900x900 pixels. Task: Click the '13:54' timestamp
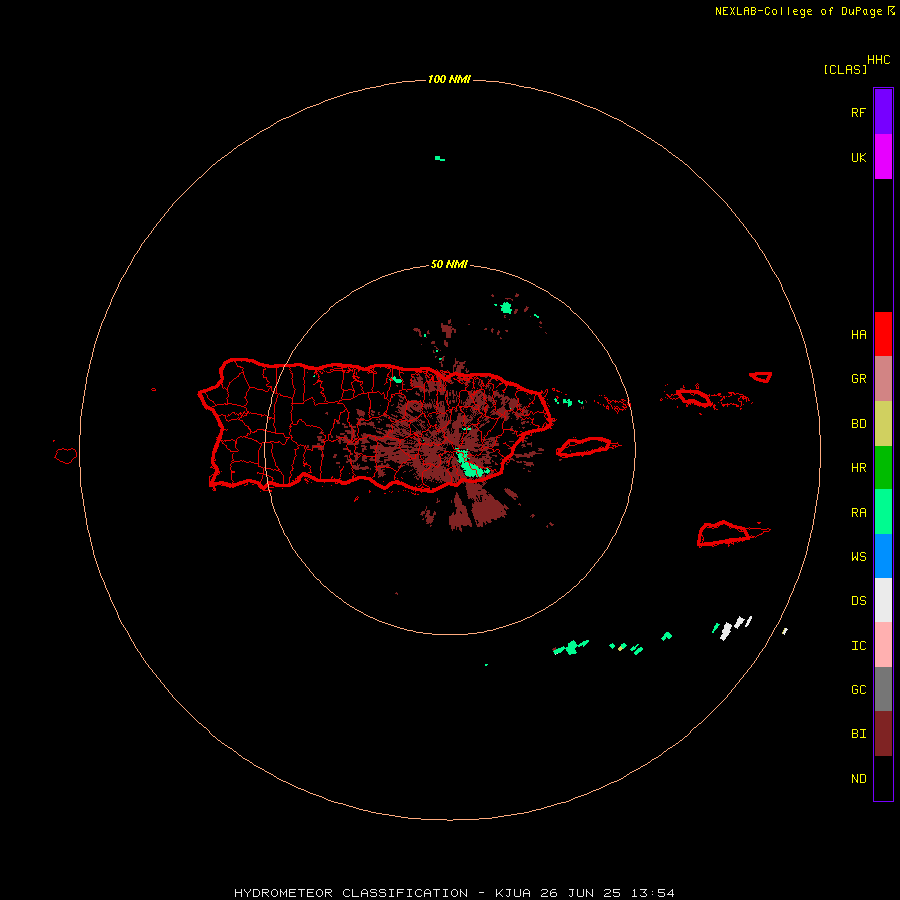click(x=652, y=893)
